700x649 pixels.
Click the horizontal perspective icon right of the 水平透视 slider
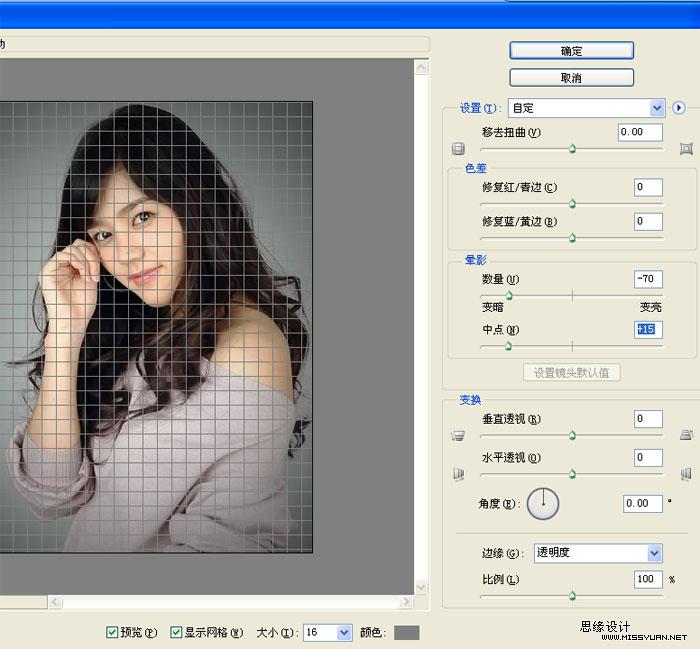pos(686,474)
